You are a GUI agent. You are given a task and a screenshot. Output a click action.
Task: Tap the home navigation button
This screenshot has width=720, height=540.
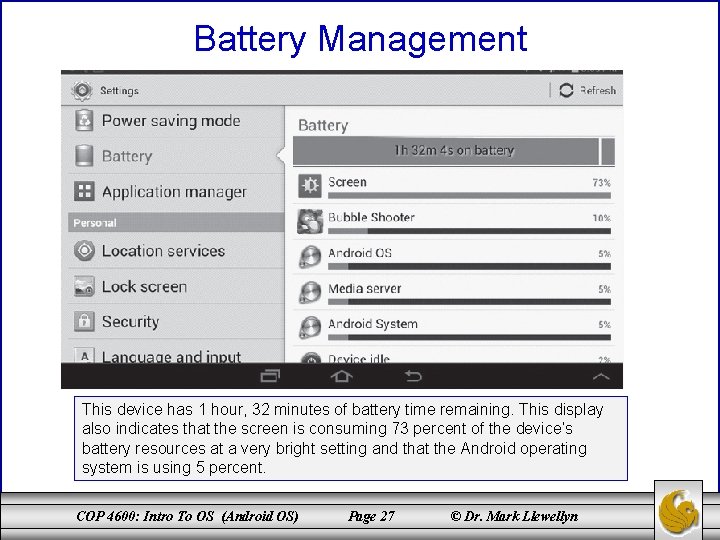341,377
